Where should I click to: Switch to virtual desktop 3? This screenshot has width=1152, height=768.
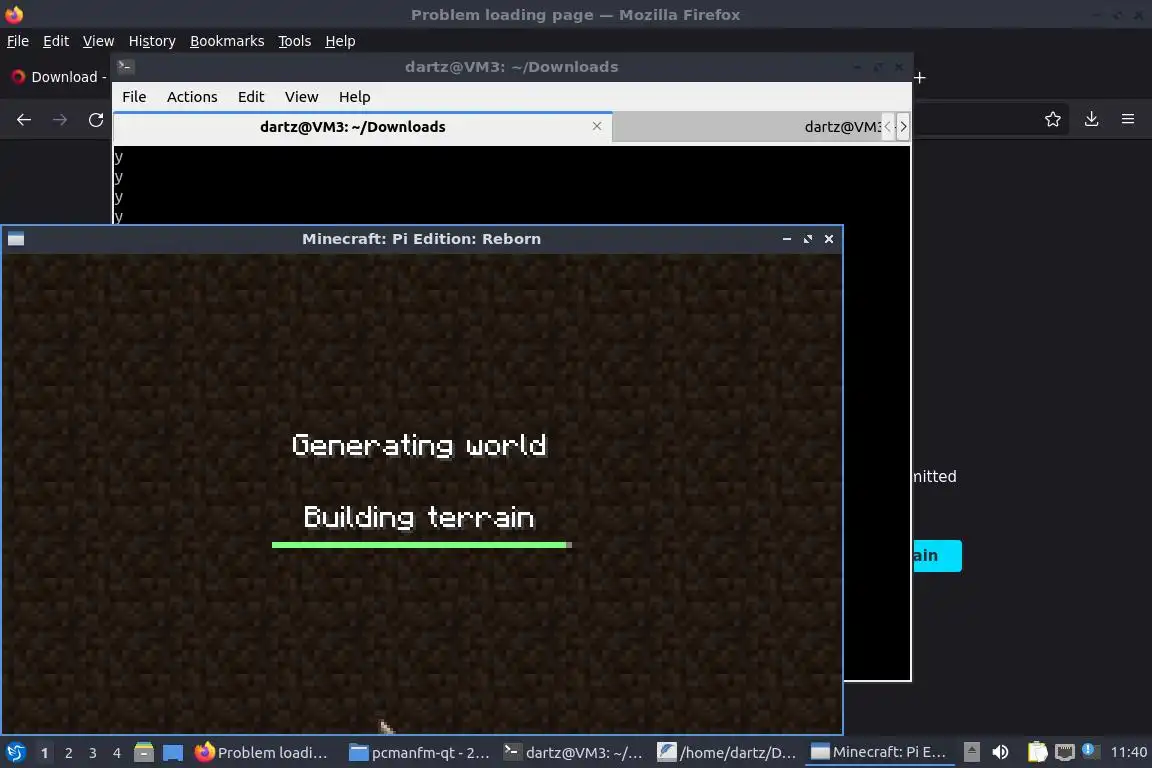pyautogui.click(x=93, y=753)
